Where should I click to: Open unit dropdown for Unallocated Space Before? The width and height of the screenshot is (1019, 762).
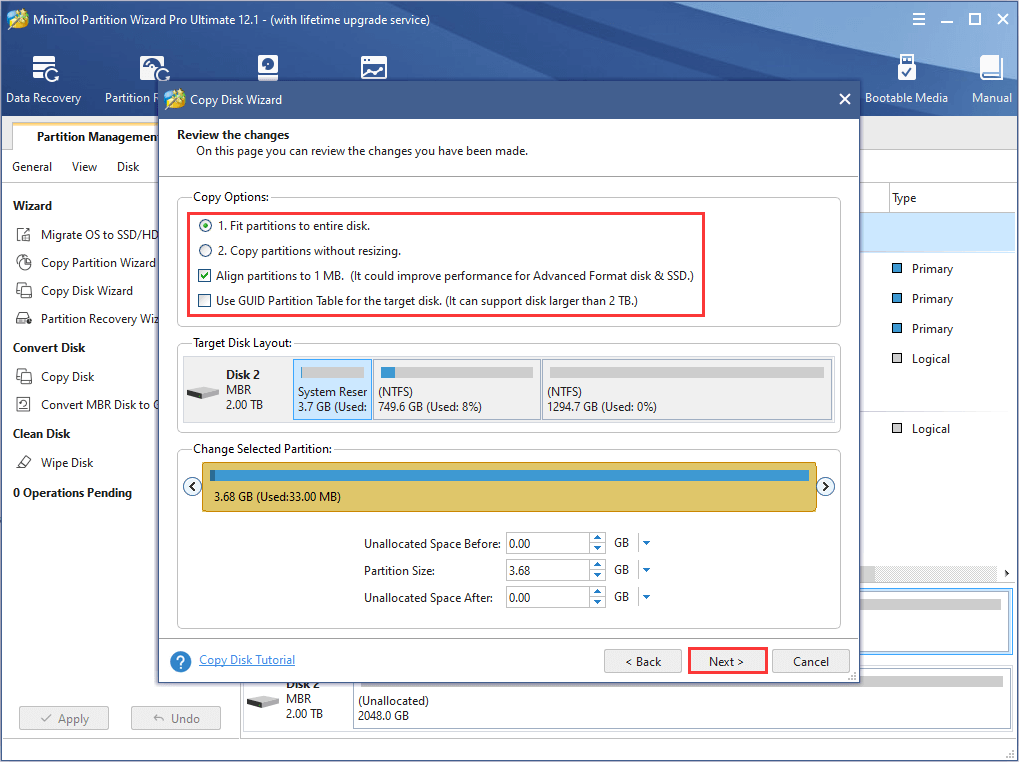(646, 543)
